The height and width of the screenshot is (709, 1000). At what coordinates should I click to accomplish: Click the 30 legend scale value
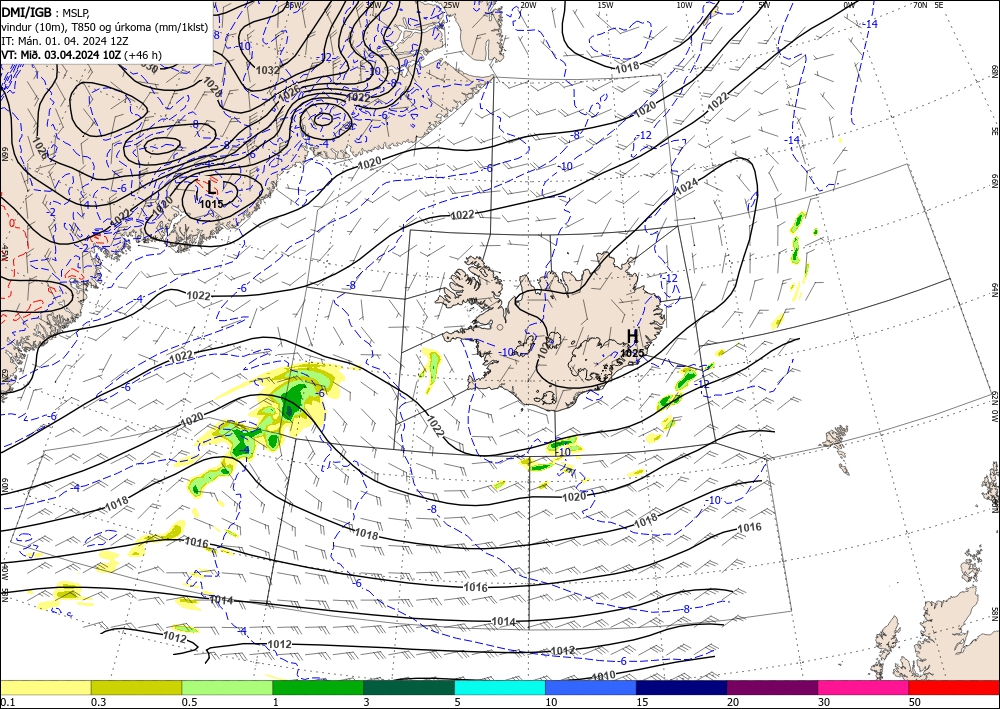[824, 702]
